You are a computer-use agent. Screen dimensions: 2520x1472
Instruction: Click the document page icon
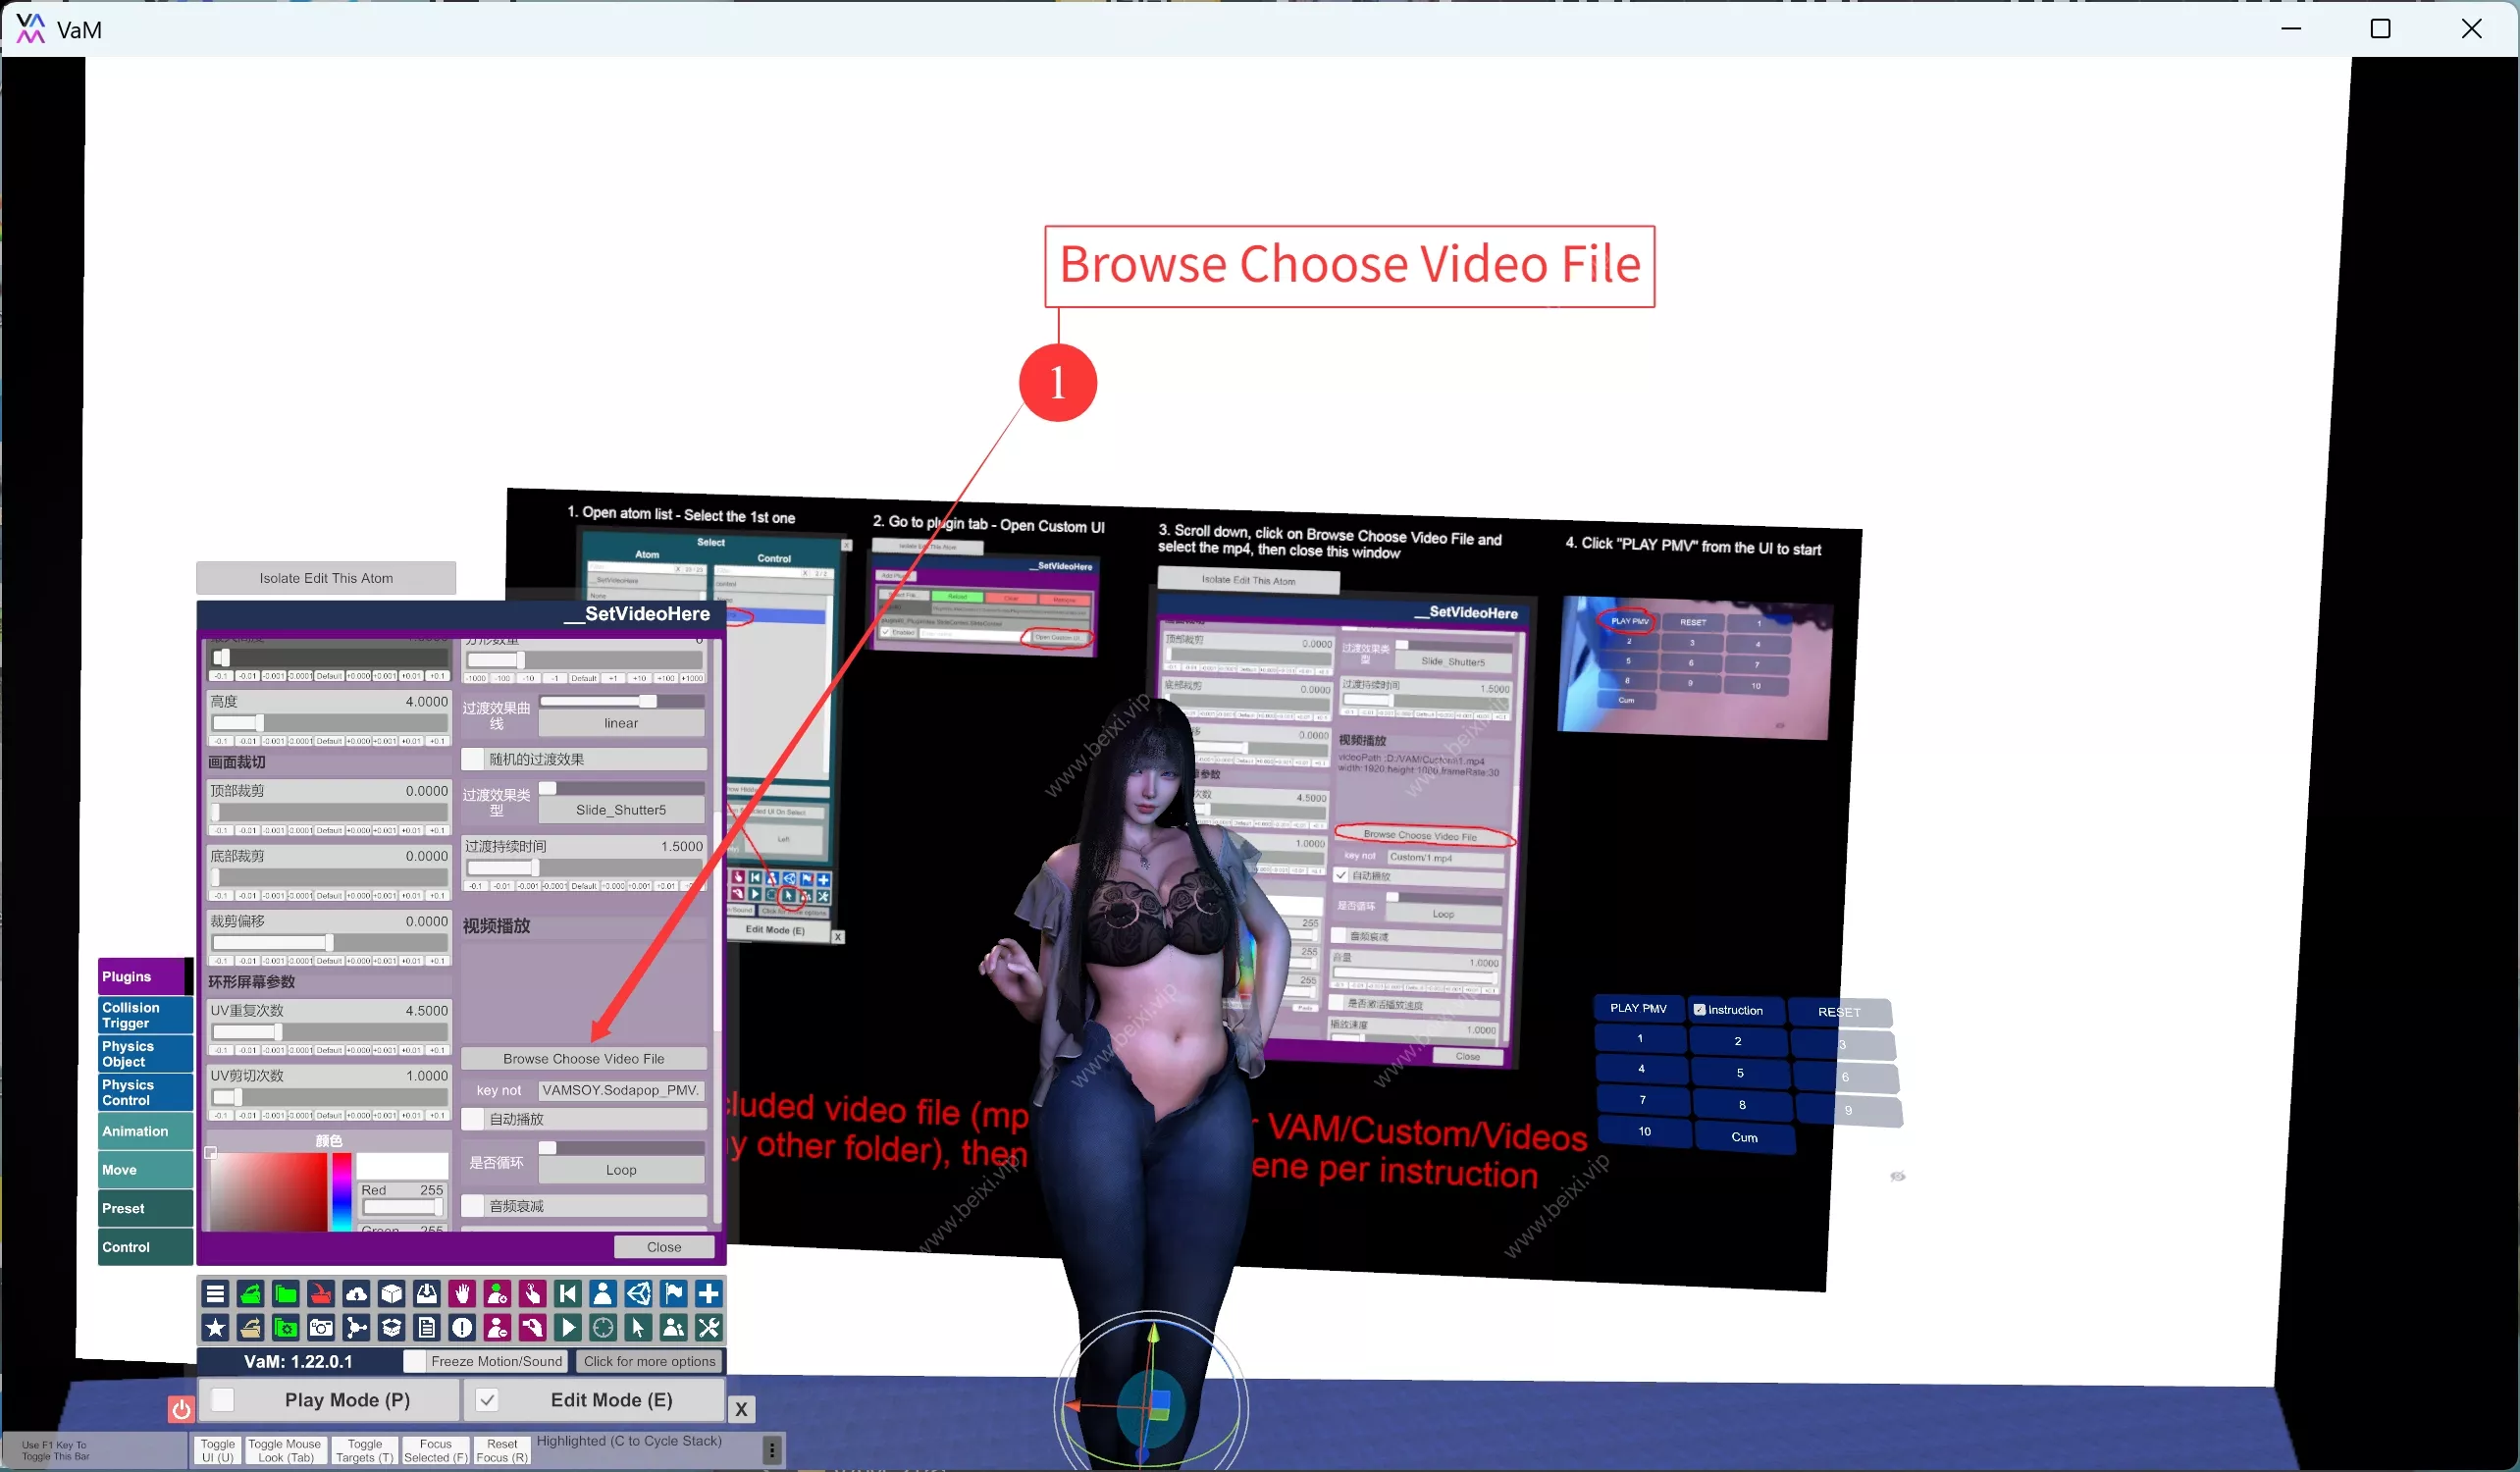point(427,1328)
